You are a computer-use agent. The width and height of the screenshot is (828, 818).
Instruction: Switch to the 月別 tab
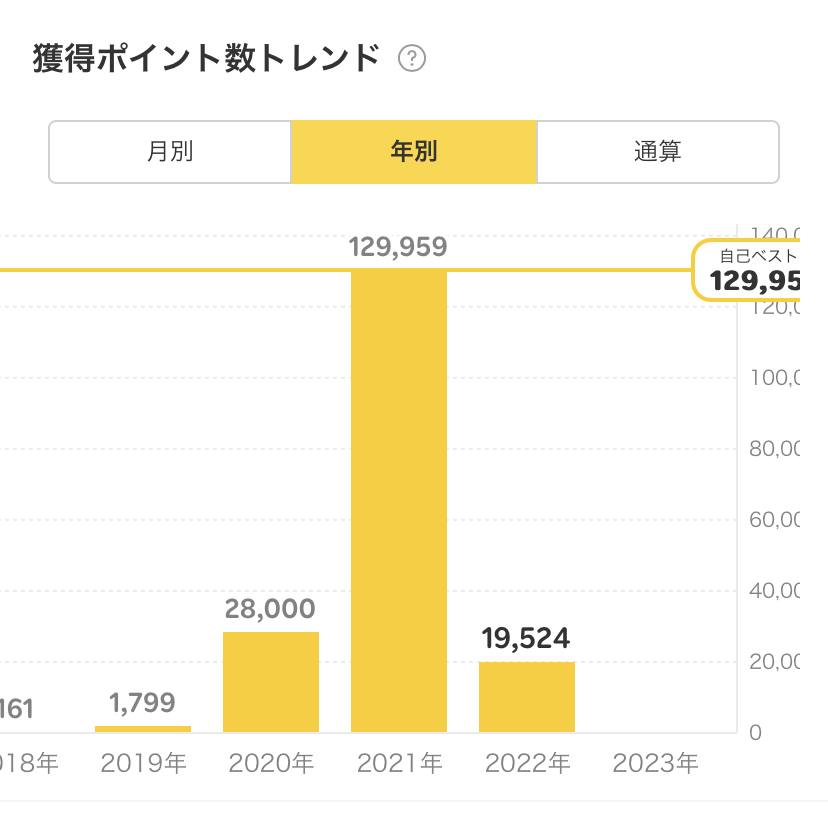[170, 152]
